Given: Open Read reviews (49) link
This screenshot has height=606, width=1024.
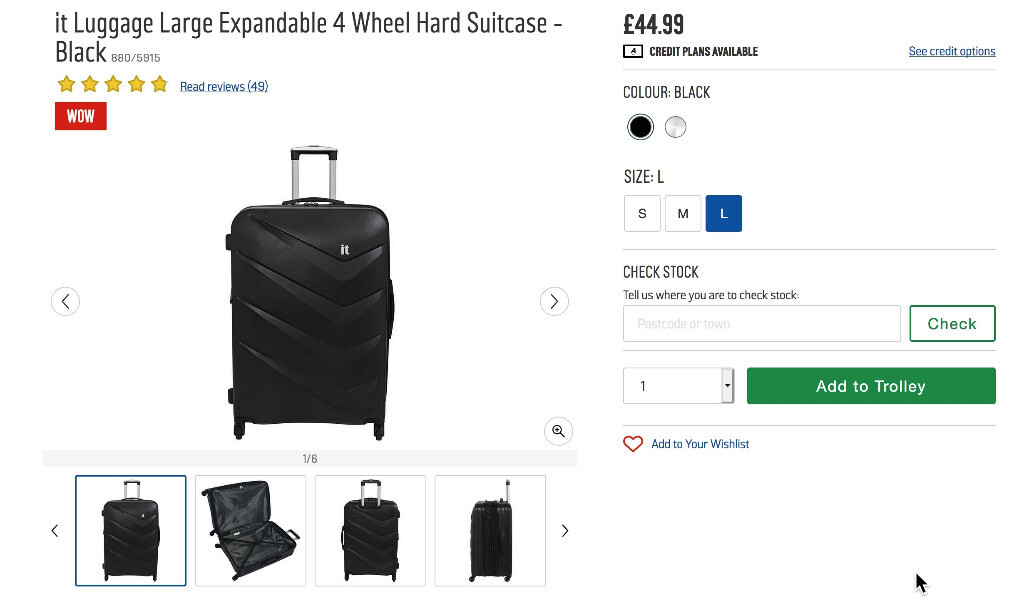Looking at the screenshot, I should tap(224, 87).
